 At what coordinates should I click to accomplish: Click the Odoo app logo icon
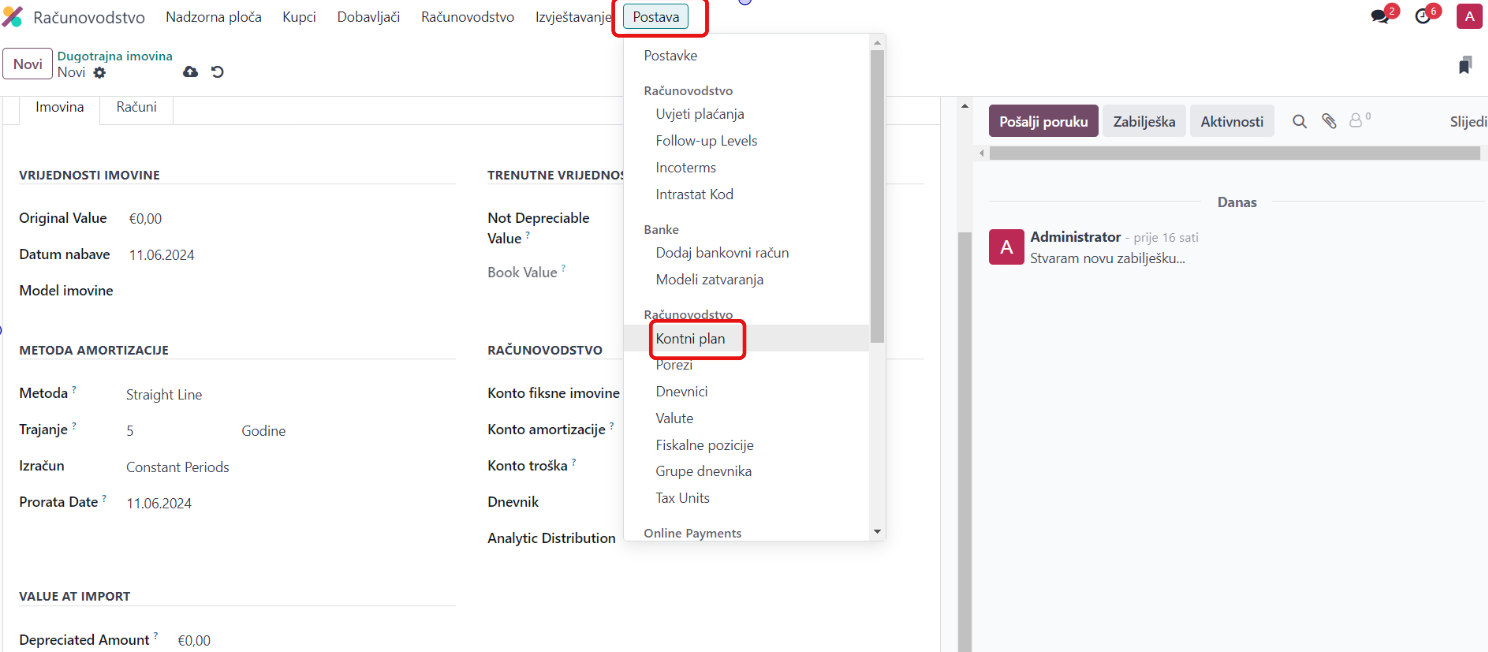(x=13, y=17)
